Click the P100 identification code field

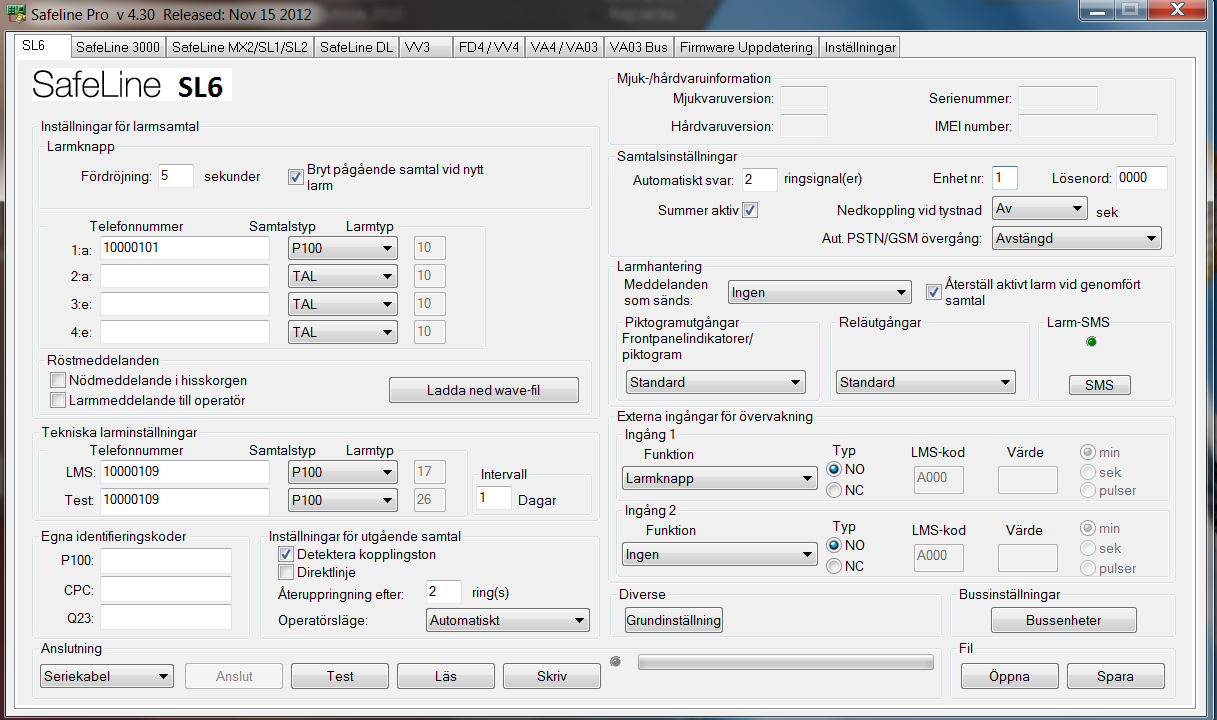coord(166,561)
